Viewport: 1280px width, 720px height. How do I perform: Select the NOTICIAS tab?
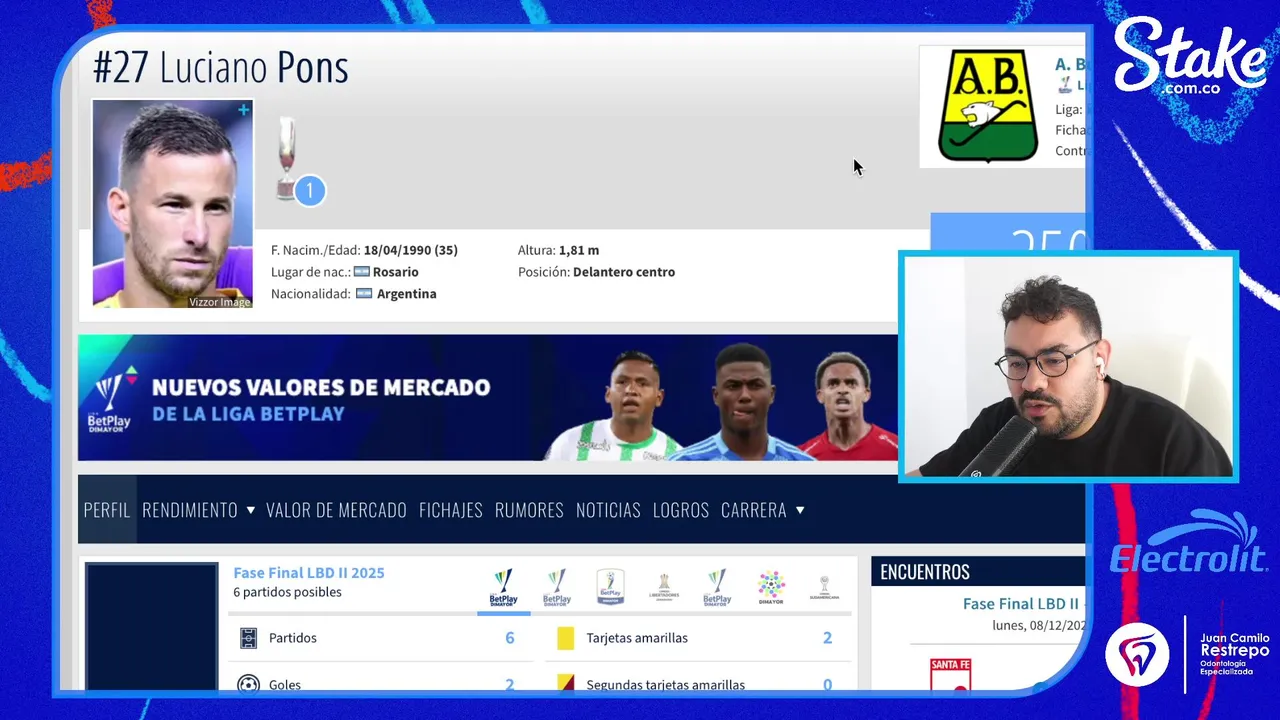tap(608, 510)
